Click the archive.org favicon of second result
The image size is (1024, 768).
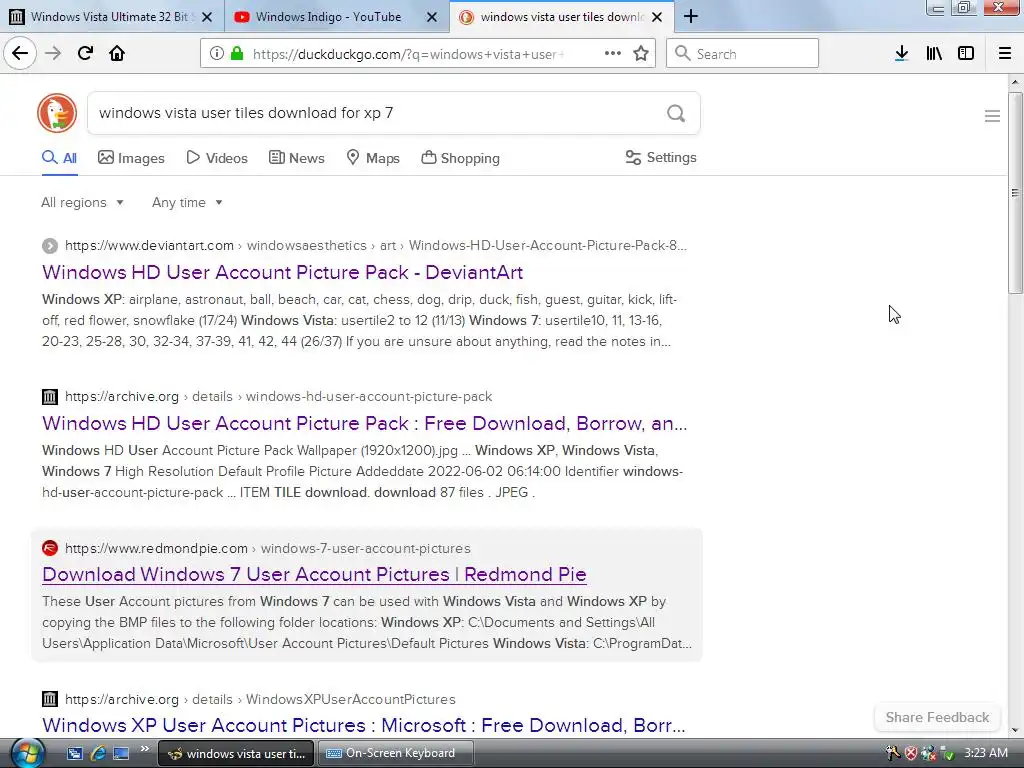(50, 396)
